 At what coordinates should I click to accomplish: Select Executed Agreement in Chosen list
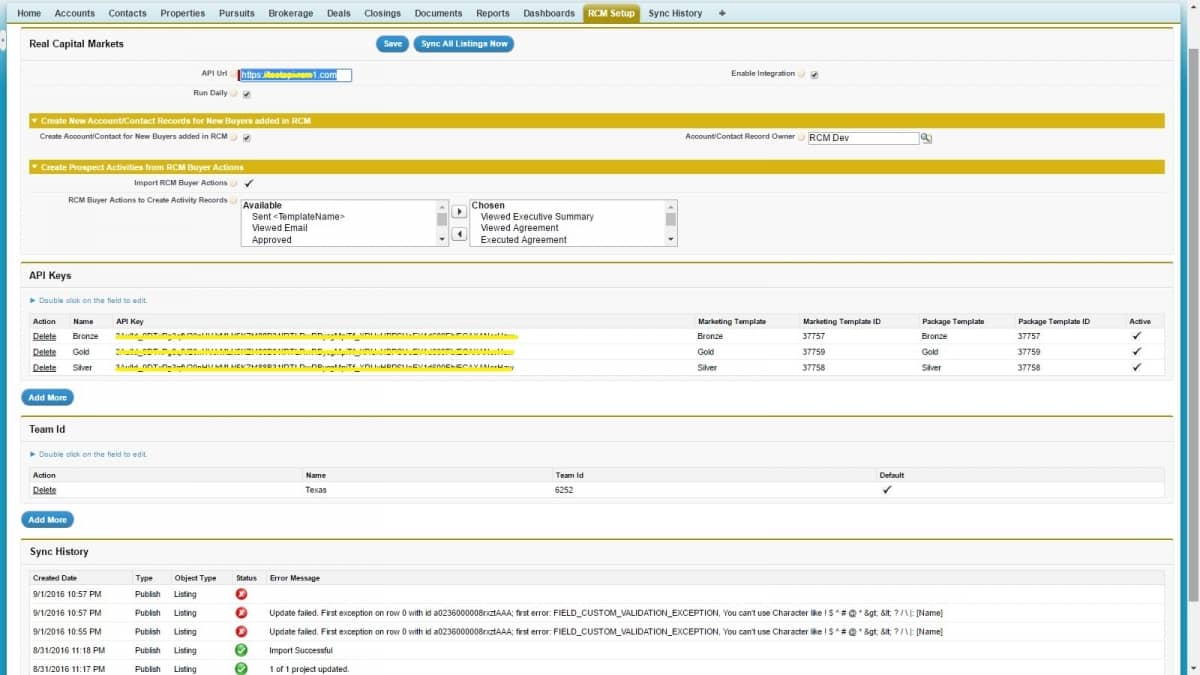pos(524,240)
